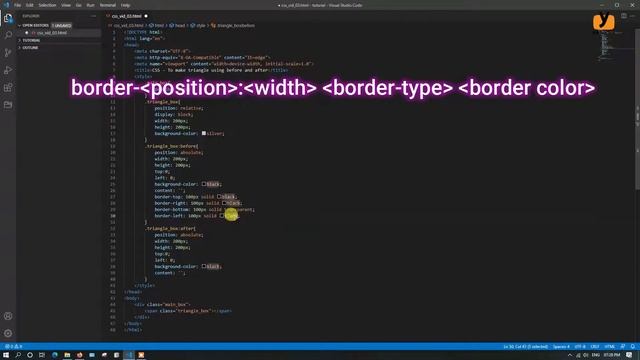Click the Explorer panel more actions ellipsis
Image resolution: width=640 pixels, height=360 pixels.
point(93,16)
